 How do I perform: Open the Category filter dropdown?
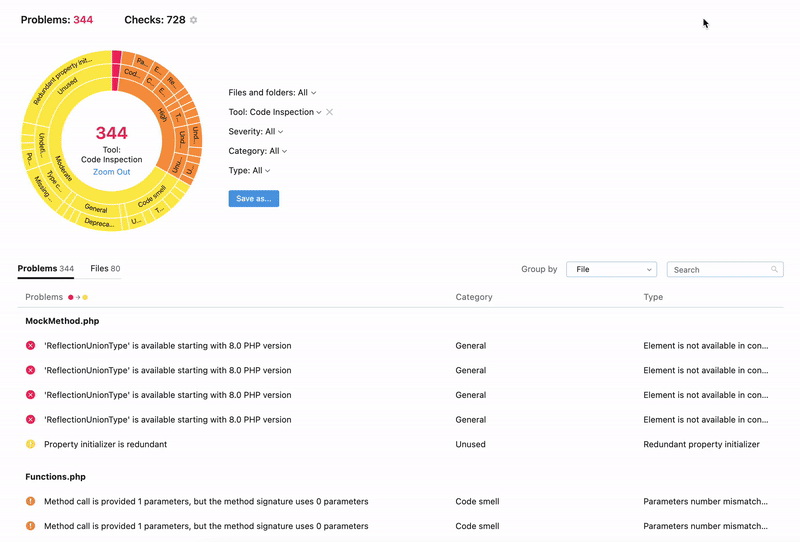point(257,151)
